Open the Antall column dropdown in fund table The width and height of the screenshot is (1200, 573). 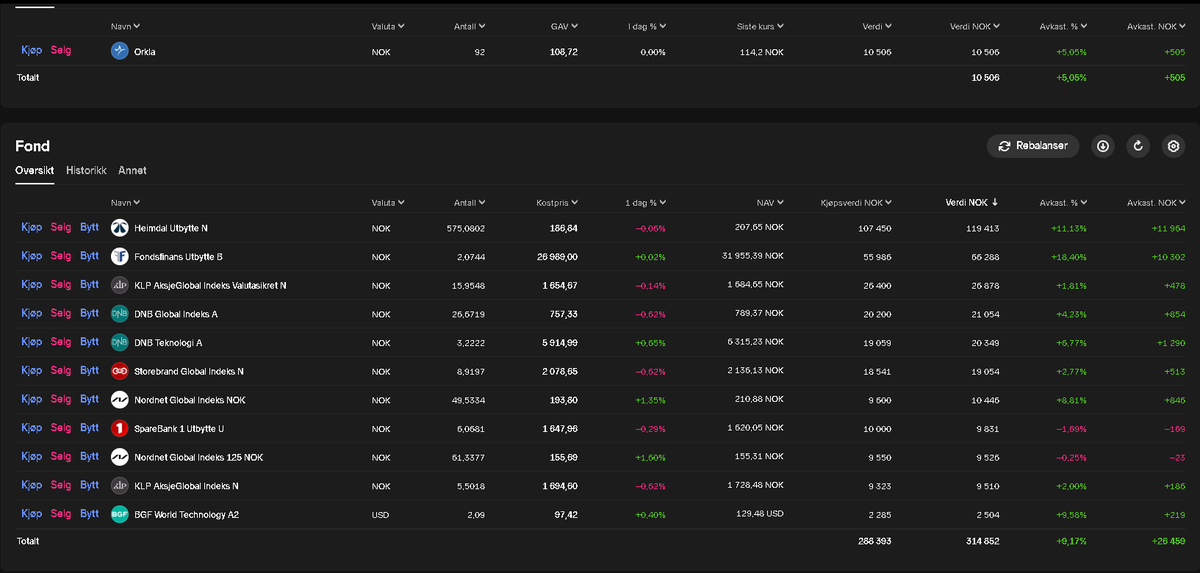coord(469,202)
